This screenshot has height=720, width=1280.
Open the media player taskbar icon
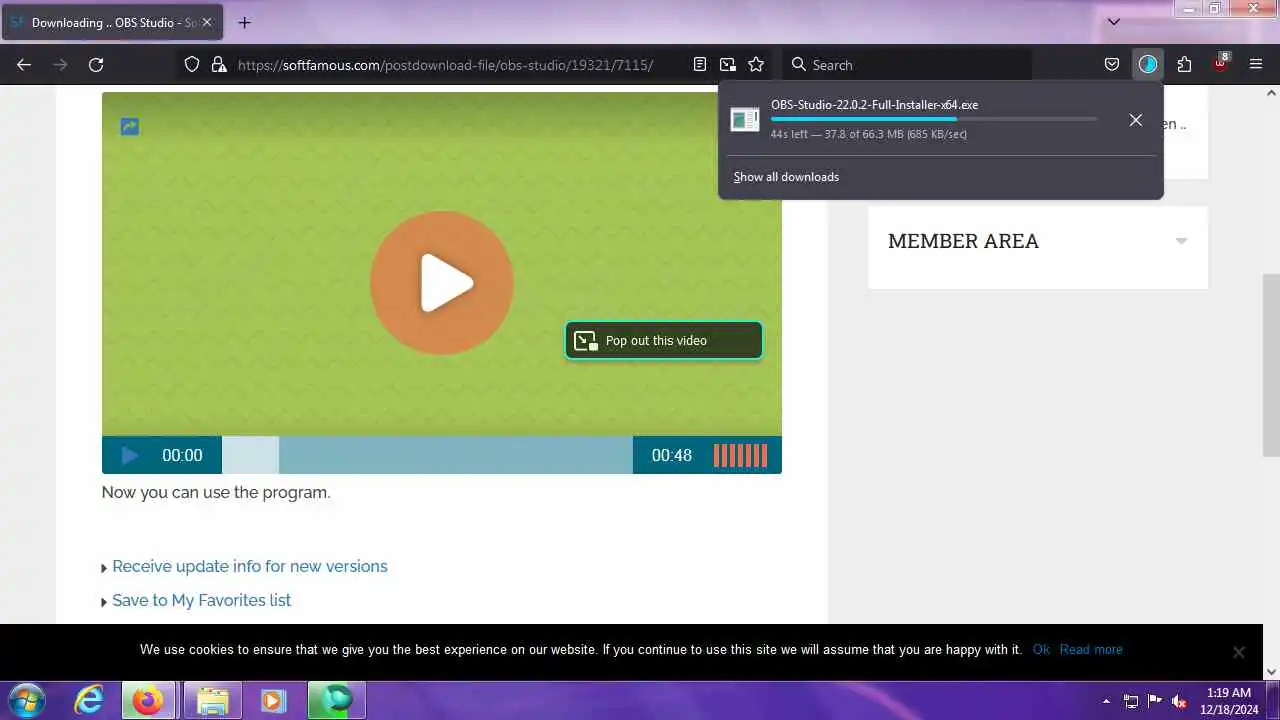pyautogui.click(x=273, y=700)
